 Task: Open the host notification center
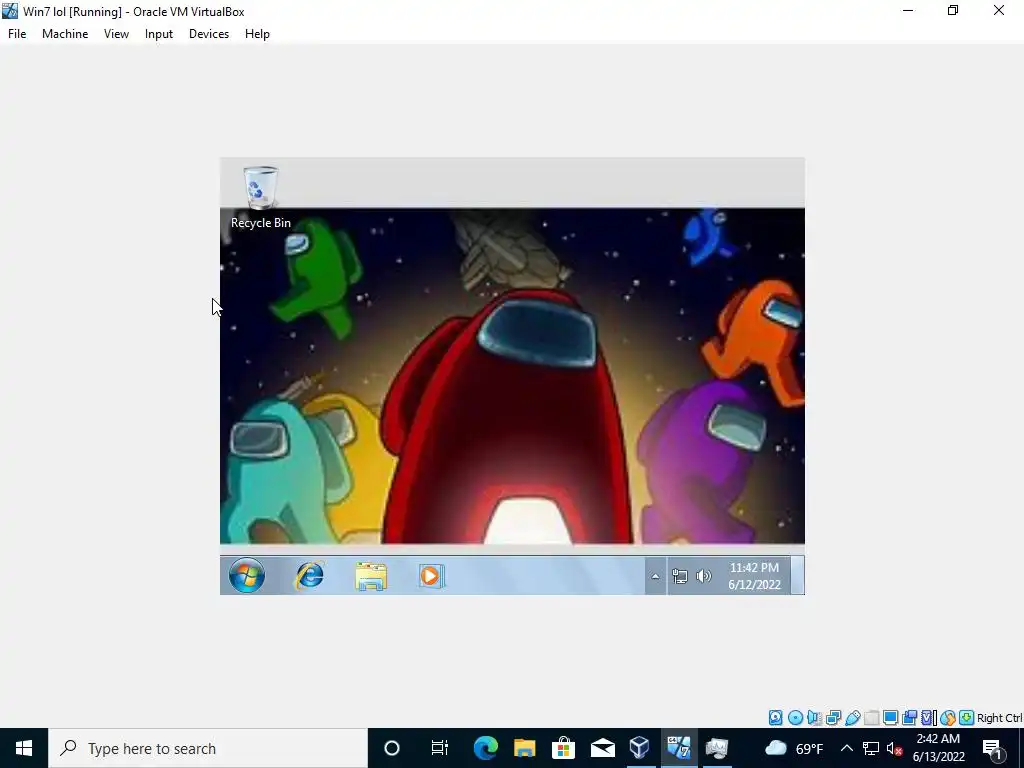click(x=992, y=749)
